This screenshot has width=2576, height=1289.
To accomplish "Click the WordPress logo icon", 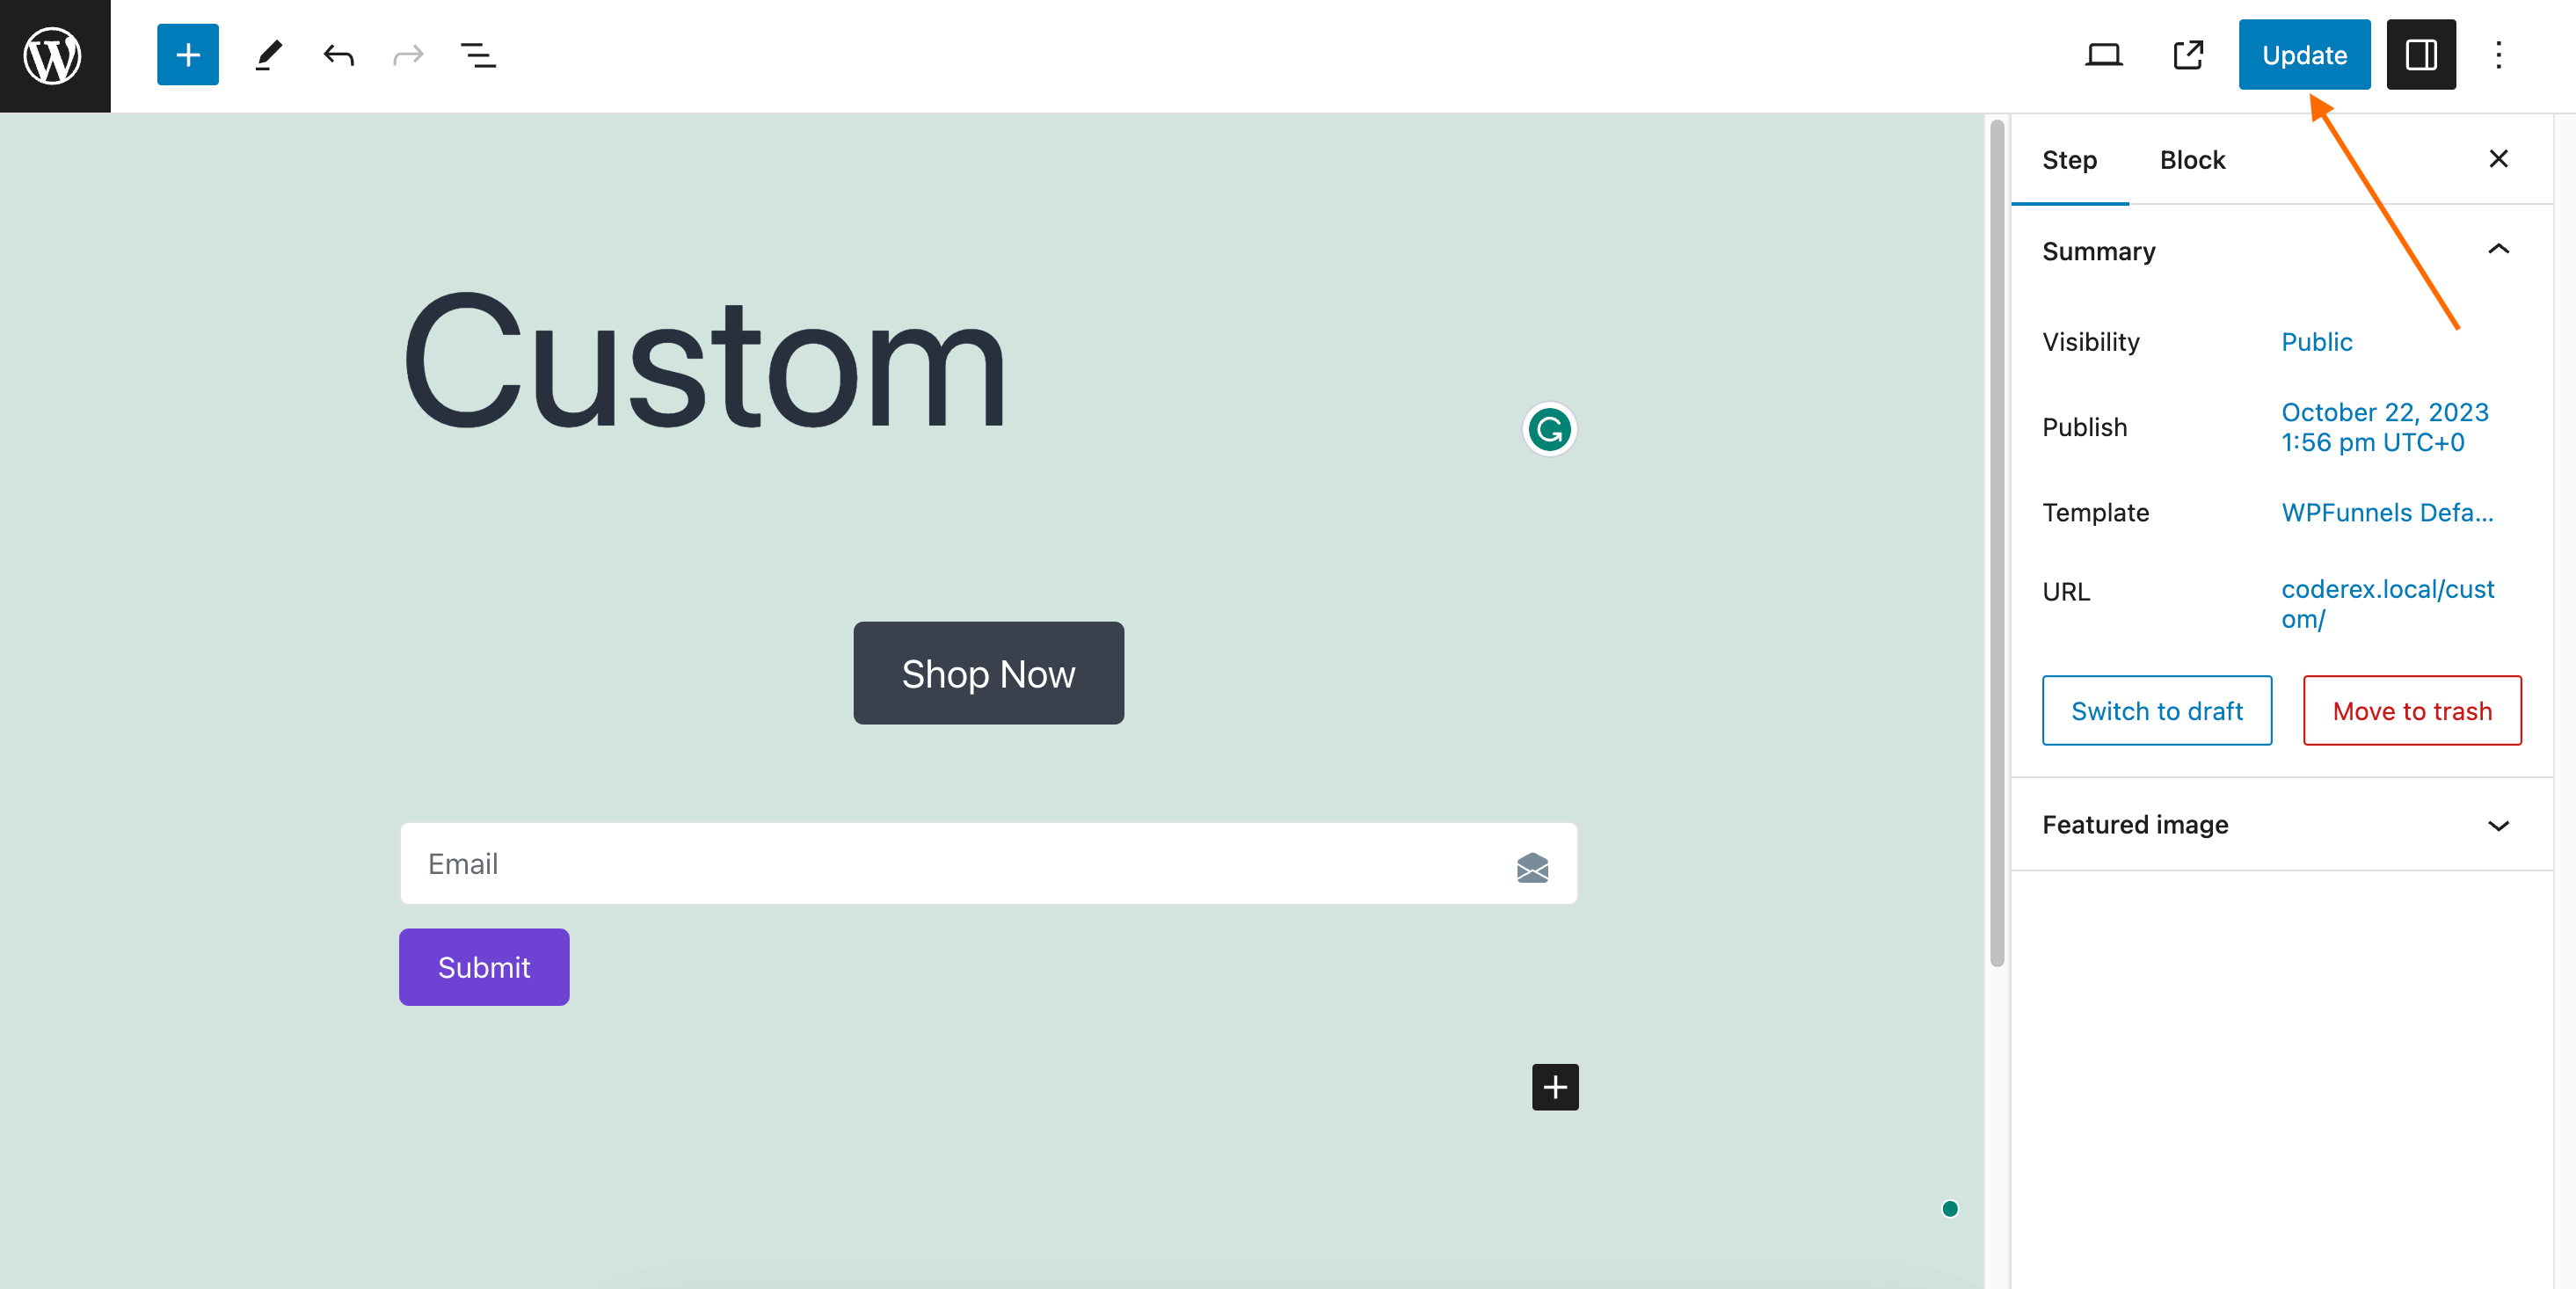I will [x=56, y=56].
